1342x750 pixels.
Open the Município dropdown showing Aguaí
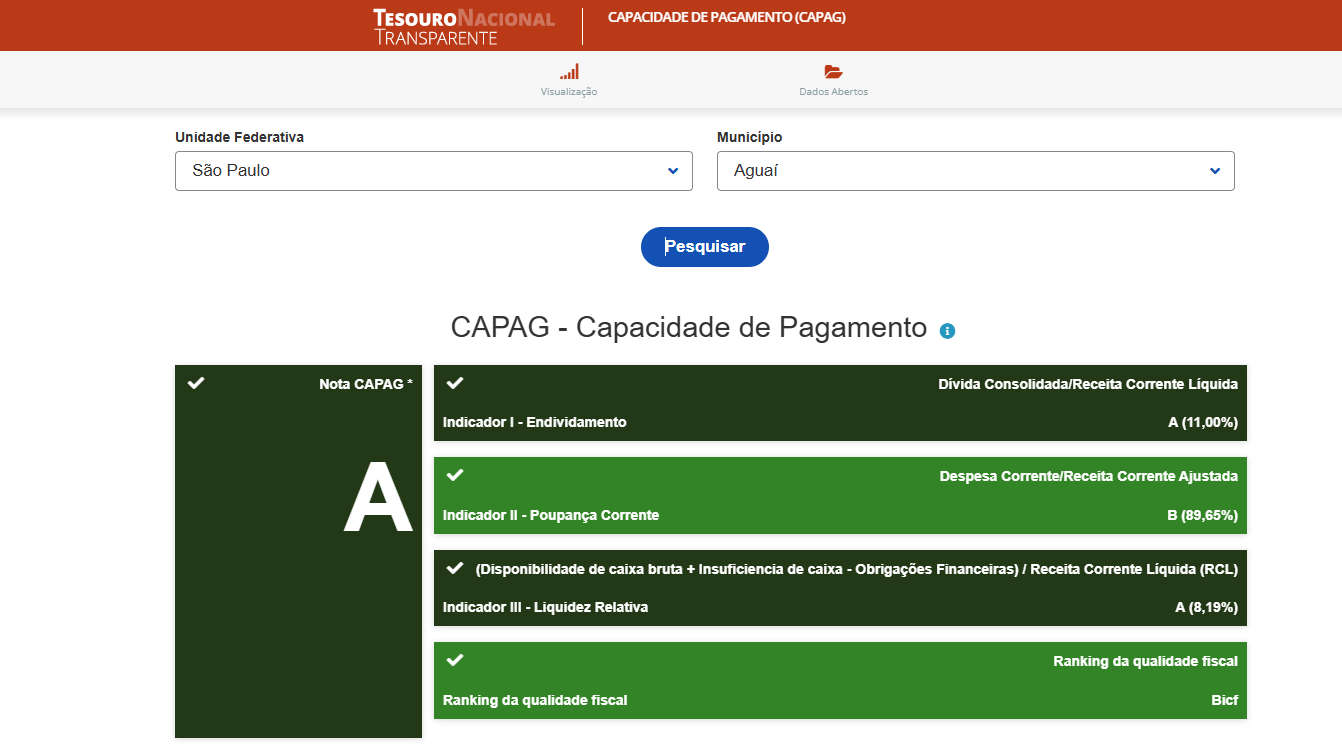point(975,171)
